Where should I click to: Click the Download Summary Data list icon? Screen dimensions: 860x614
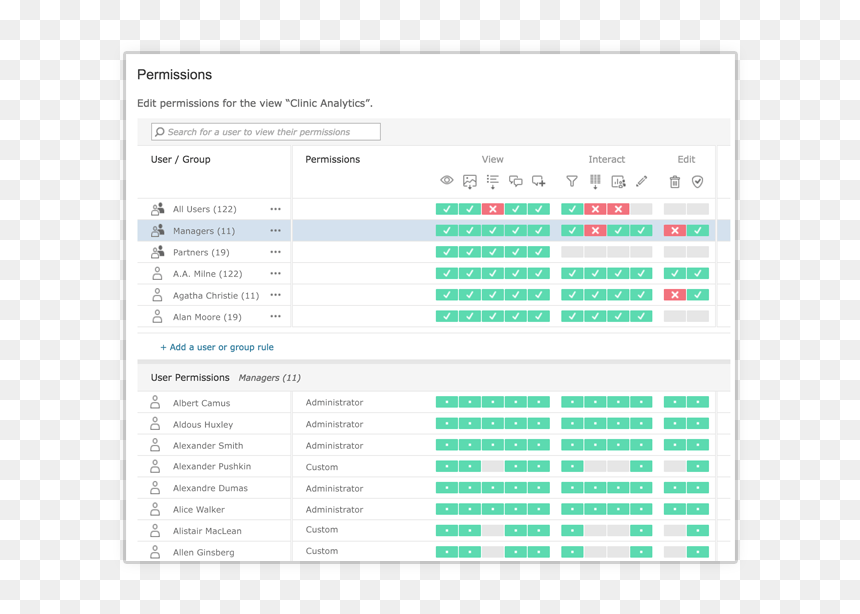[493, 182]
